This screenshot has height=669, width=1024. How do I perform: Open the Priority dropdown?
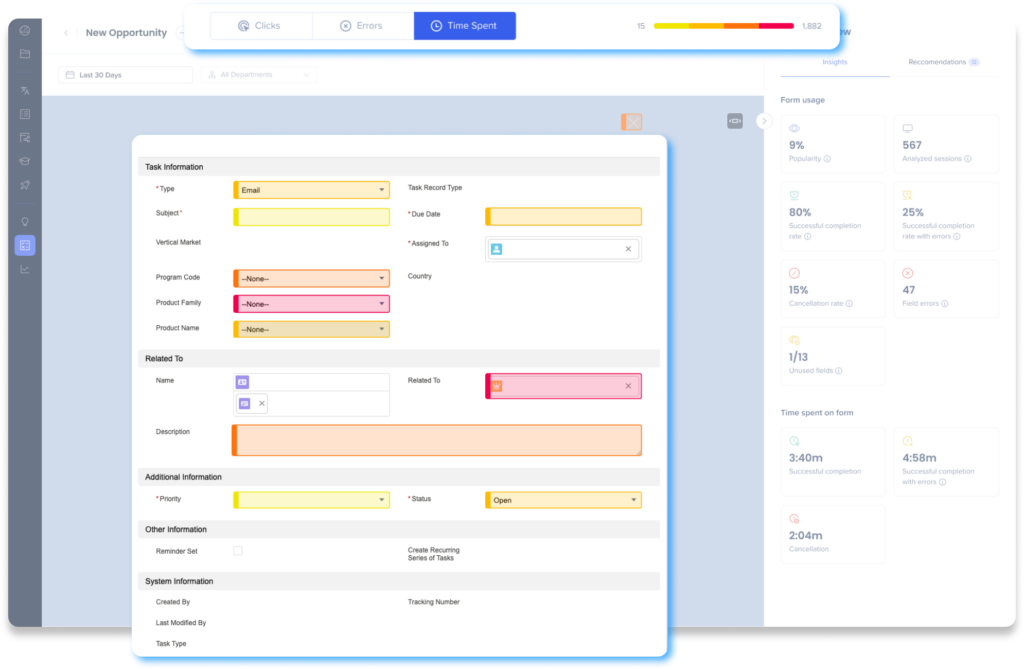pyautogui.click(x=312, y=500)
